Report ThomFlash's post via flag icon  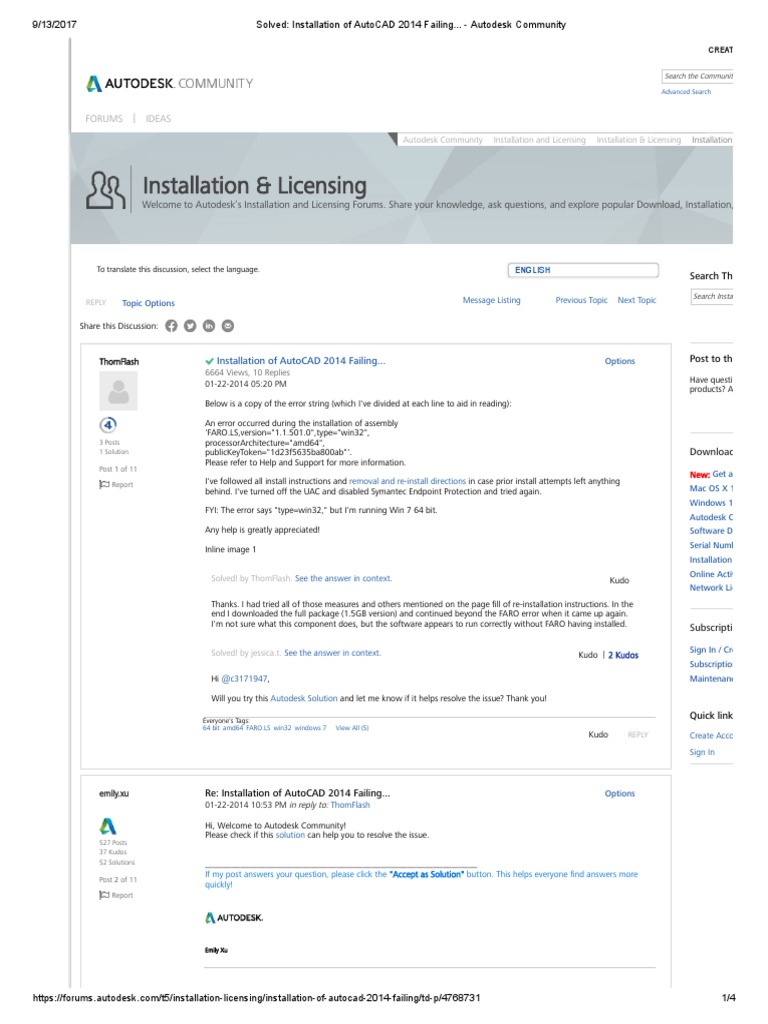(104, 485)
